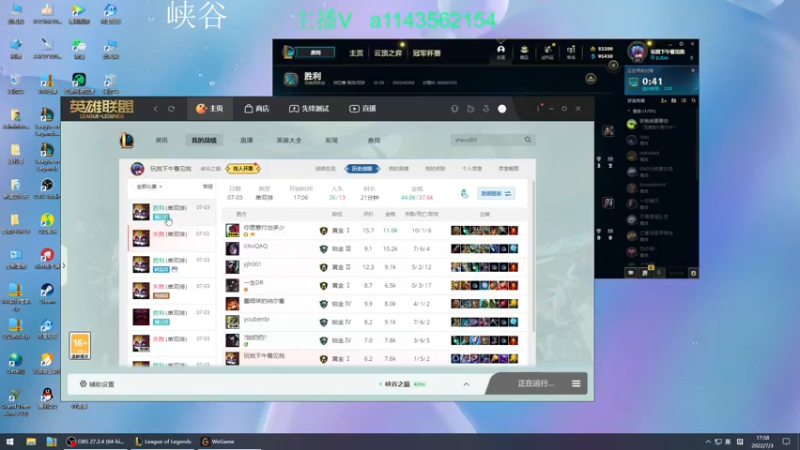Show hidden system tray icons chevron

[708, 442]
